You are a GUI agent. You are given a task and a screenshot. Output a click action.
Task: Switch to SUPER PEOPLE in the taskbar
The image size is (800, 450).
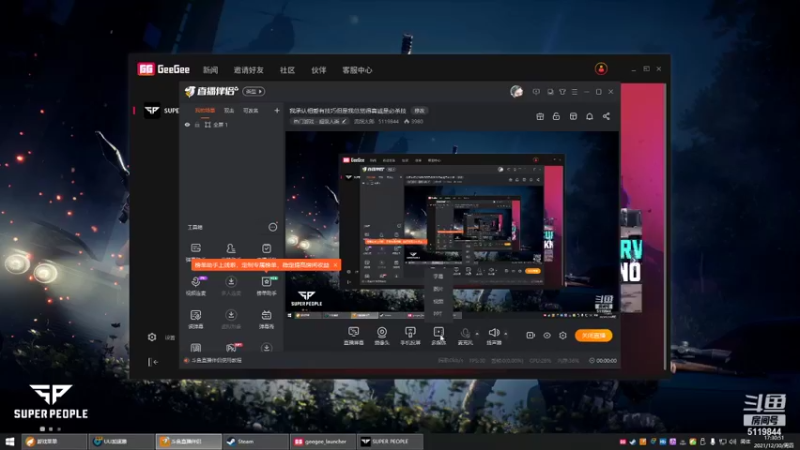390,441
